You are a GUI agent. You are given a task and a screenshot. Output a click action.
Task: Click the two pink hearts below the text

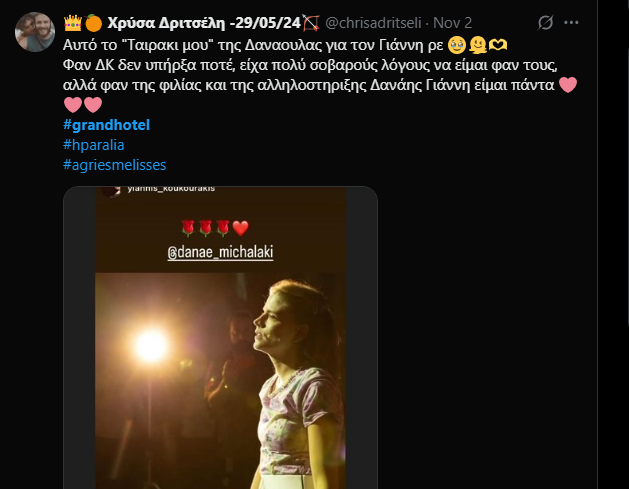(83, 105)
